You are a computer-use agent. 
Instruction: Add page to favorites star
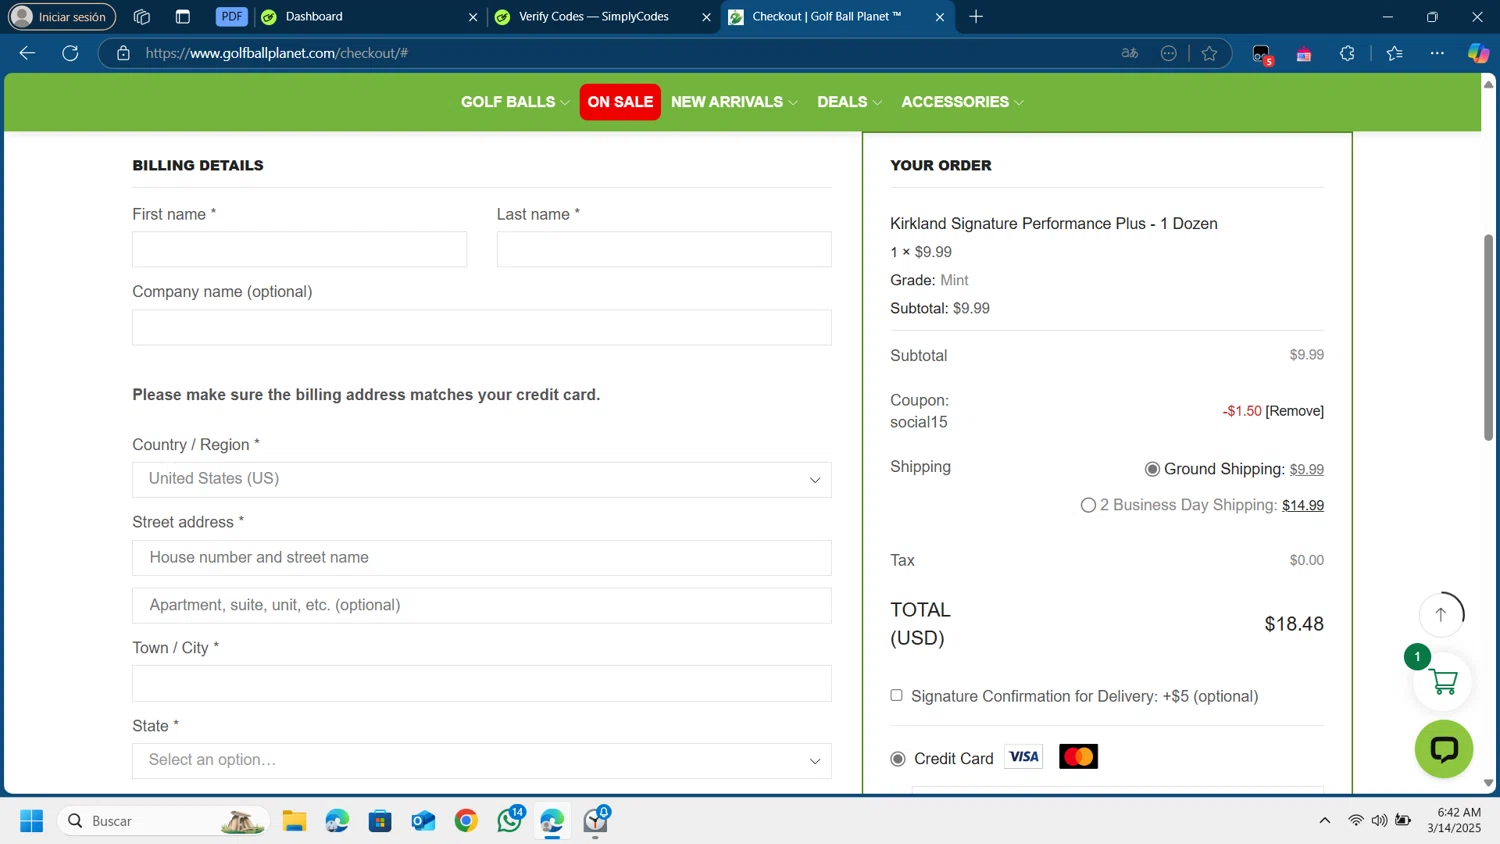[x=1209, y=53]
